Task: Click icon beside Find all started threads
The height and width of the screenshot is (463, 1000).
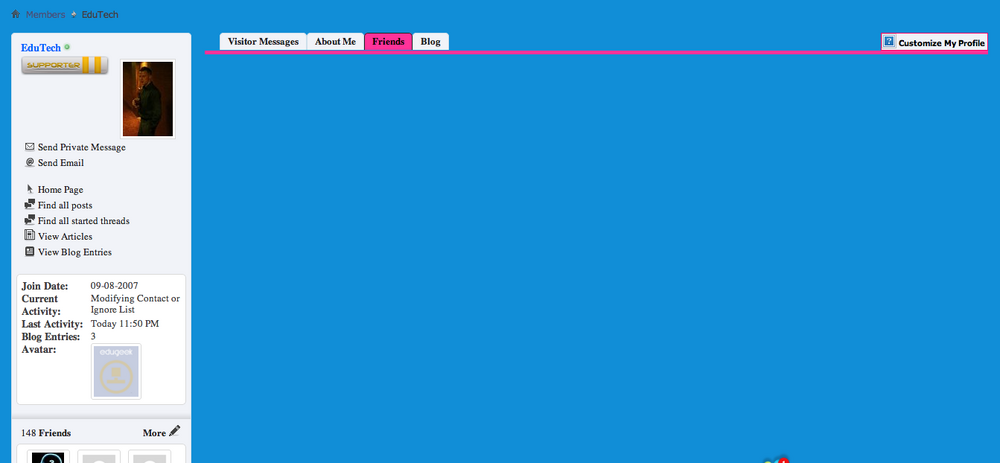Action: [29, 220]
